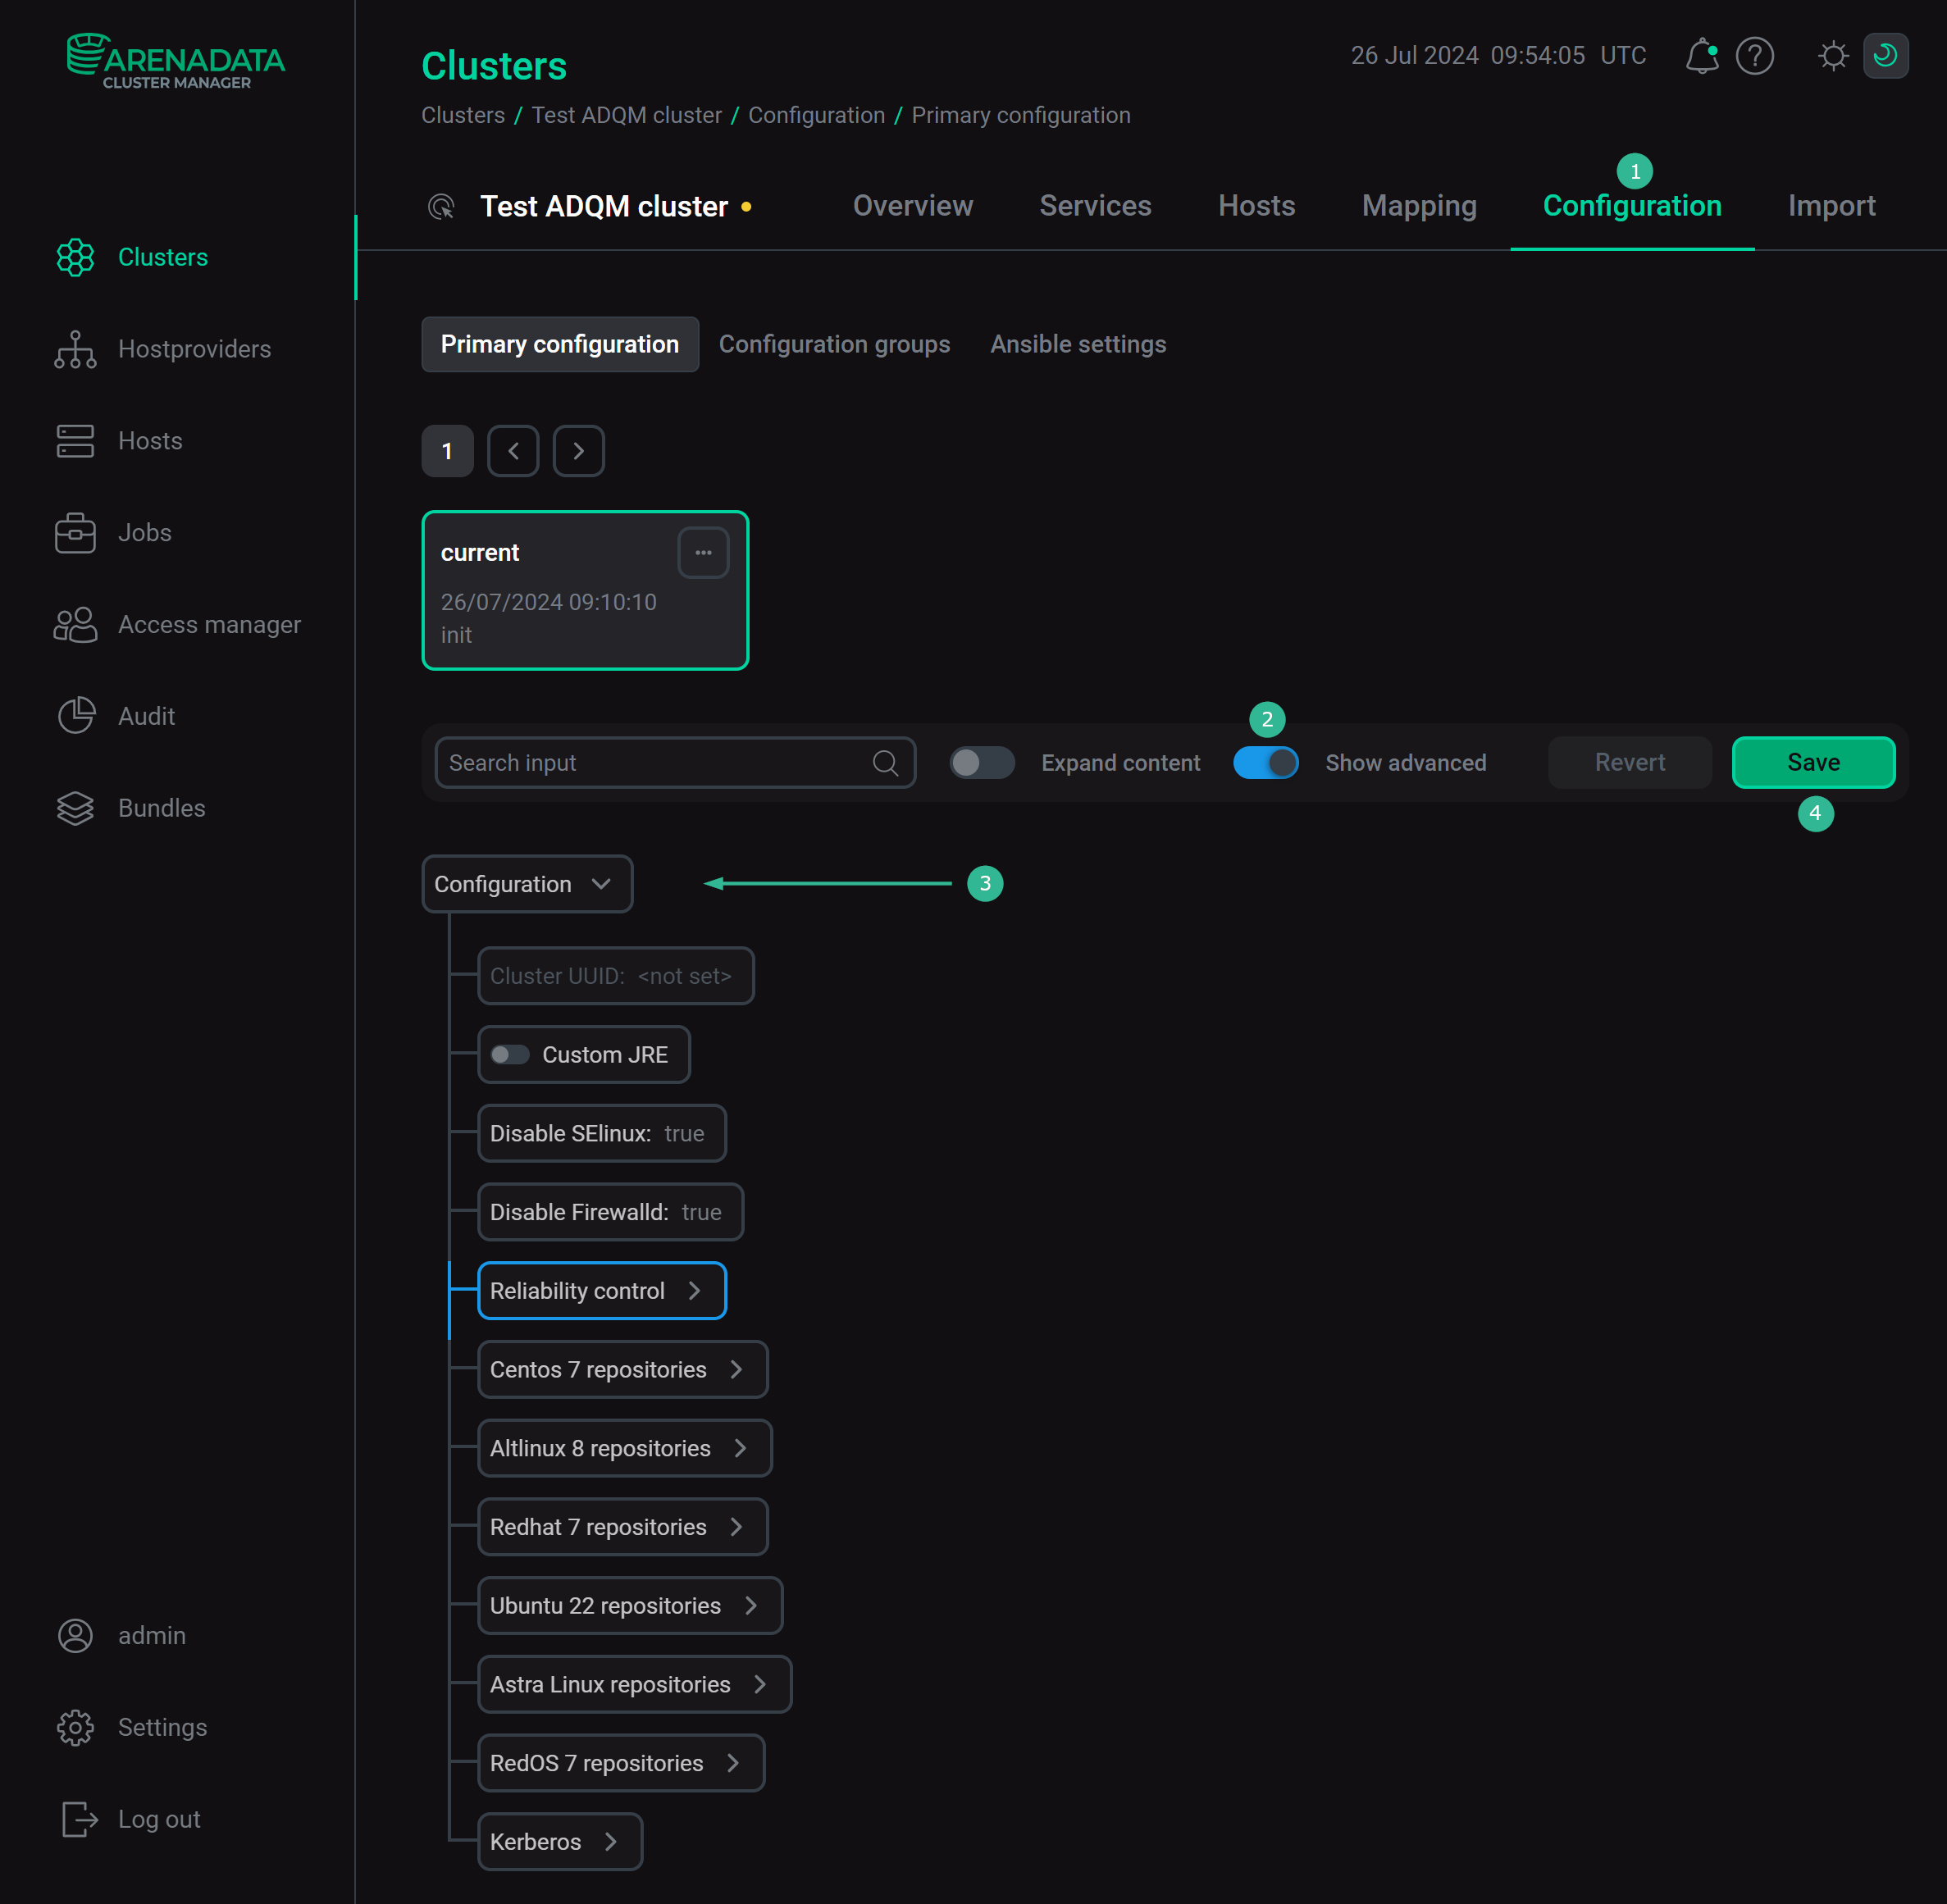
Task: Focus the Search input field
Action: click(675, 763)
